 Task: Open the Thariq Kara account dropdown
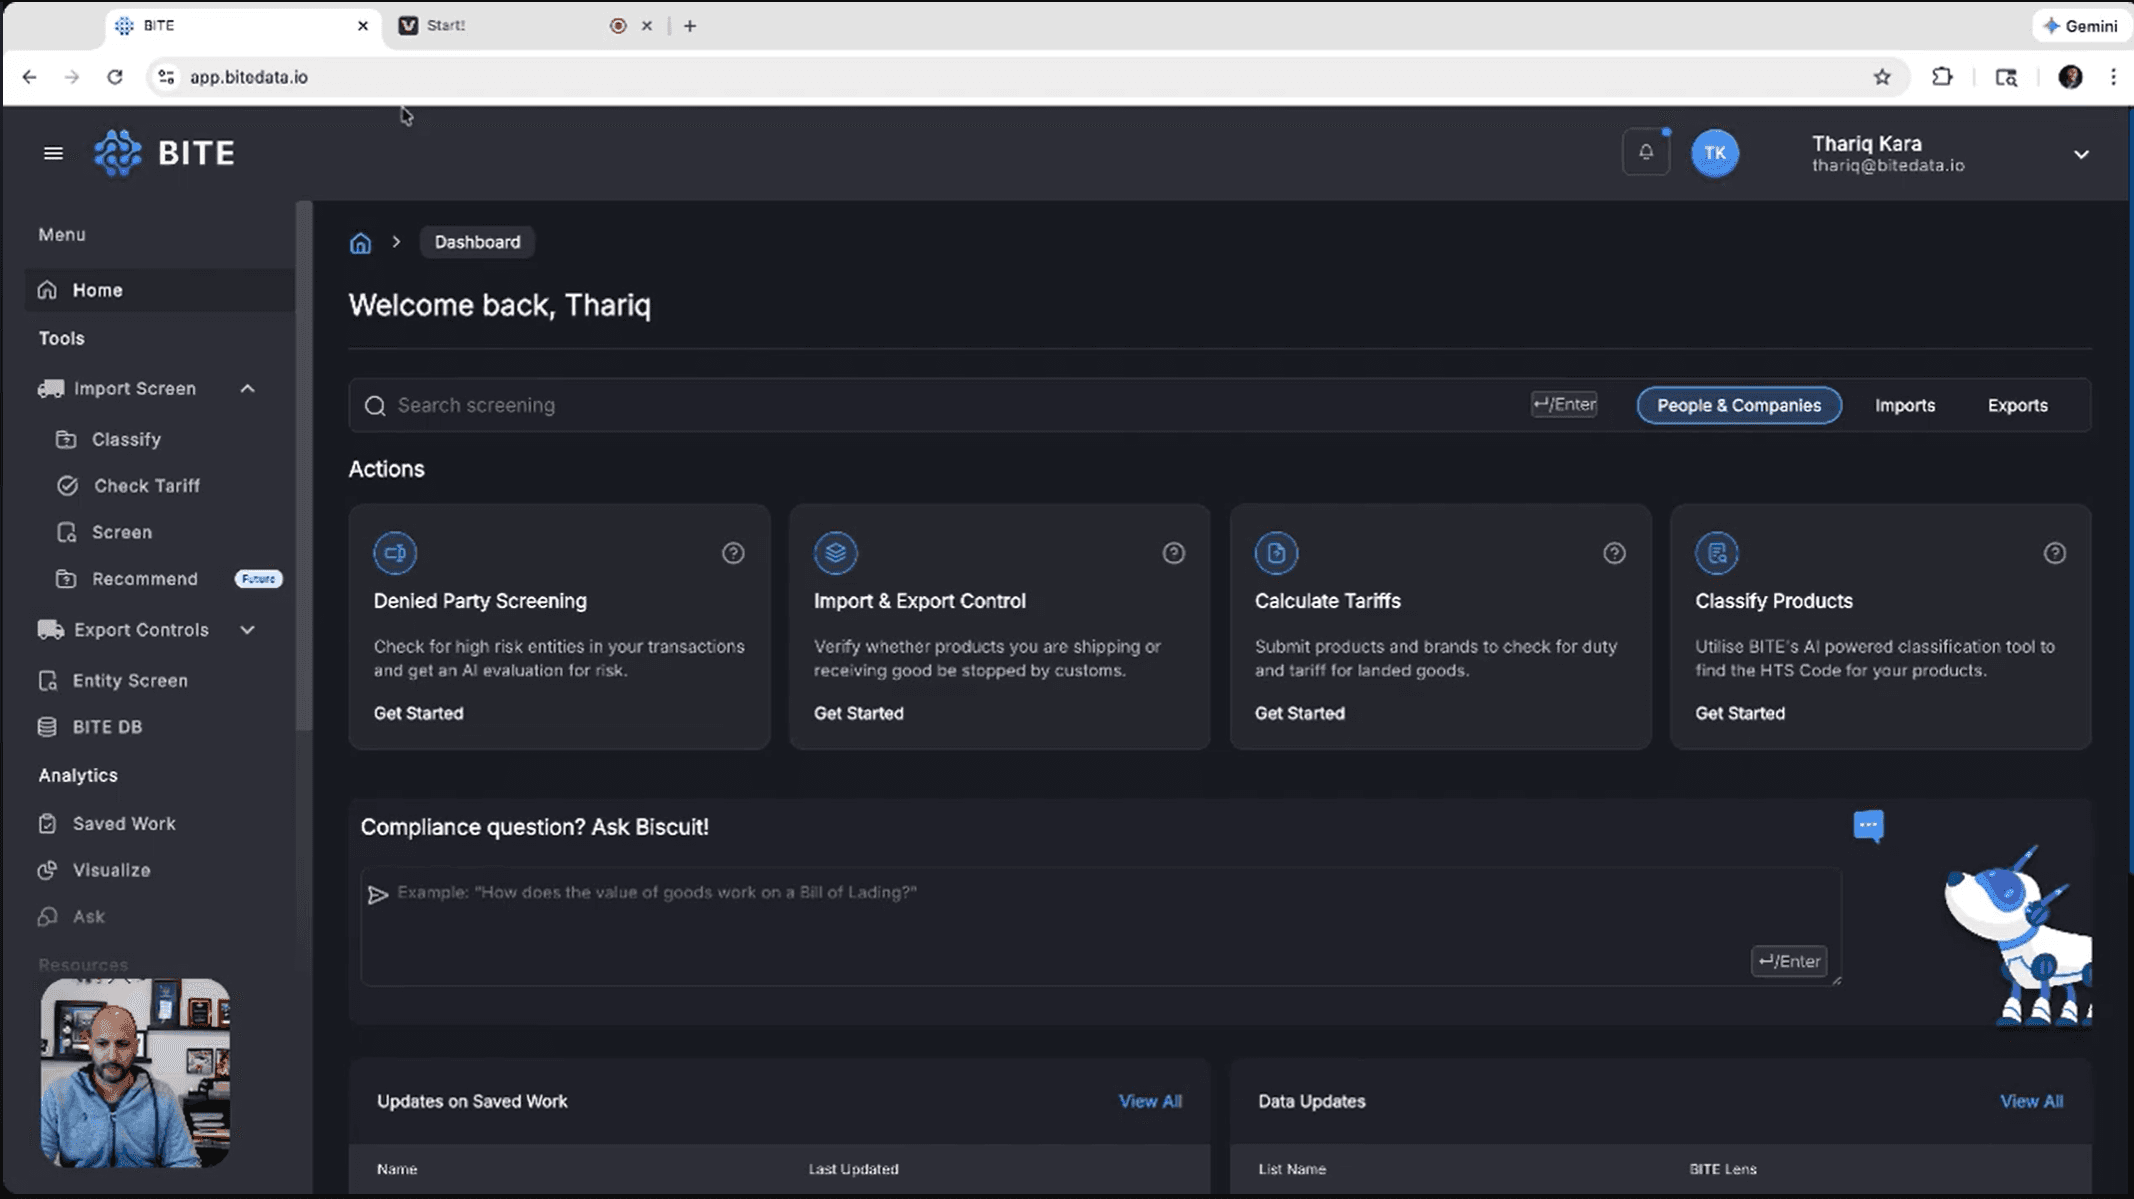coord(2081,153)
